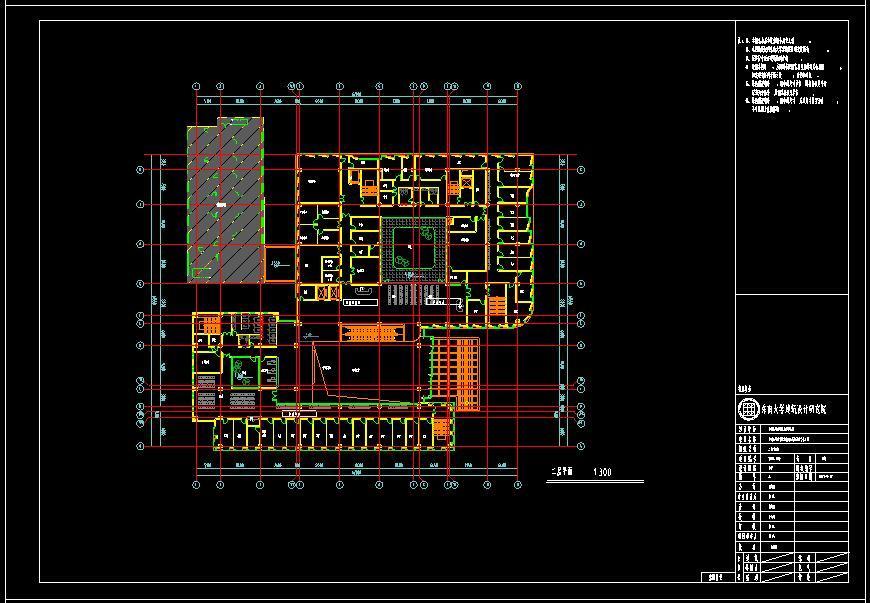The width and height of the screenshot is (870, 603).
Task: Select the "1:300" scale text
Action: [602, 472]
